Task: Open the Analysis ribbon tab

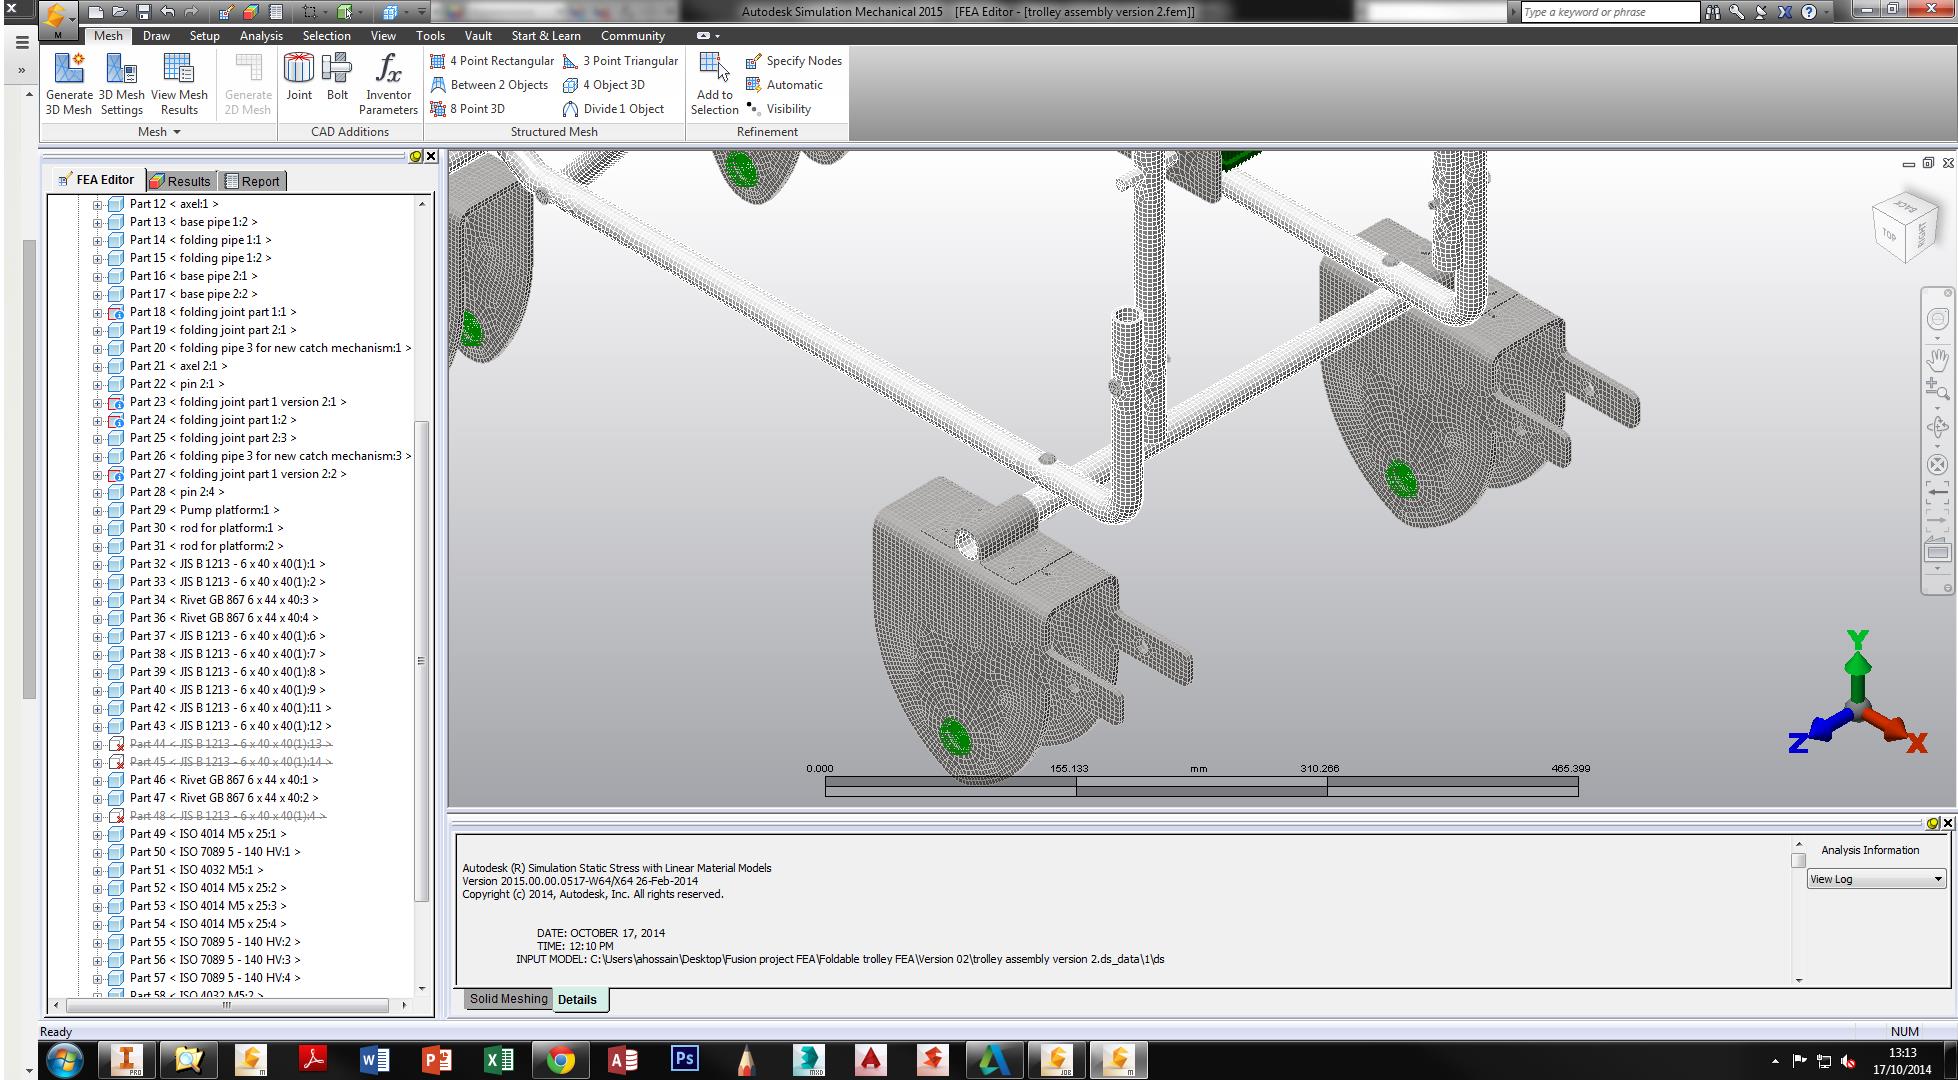Action: point(261,35)
